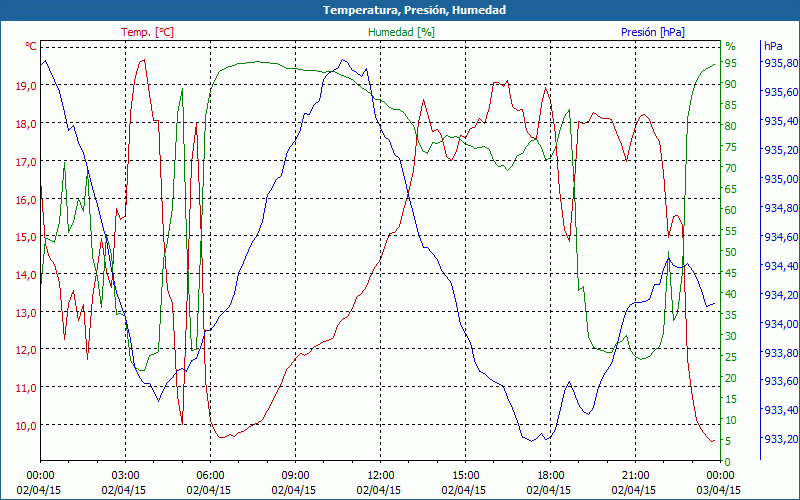800x500 pixels.
Task: Click the 90 humidity axis value
Action: pyautogui.click(x=731, y=84)
